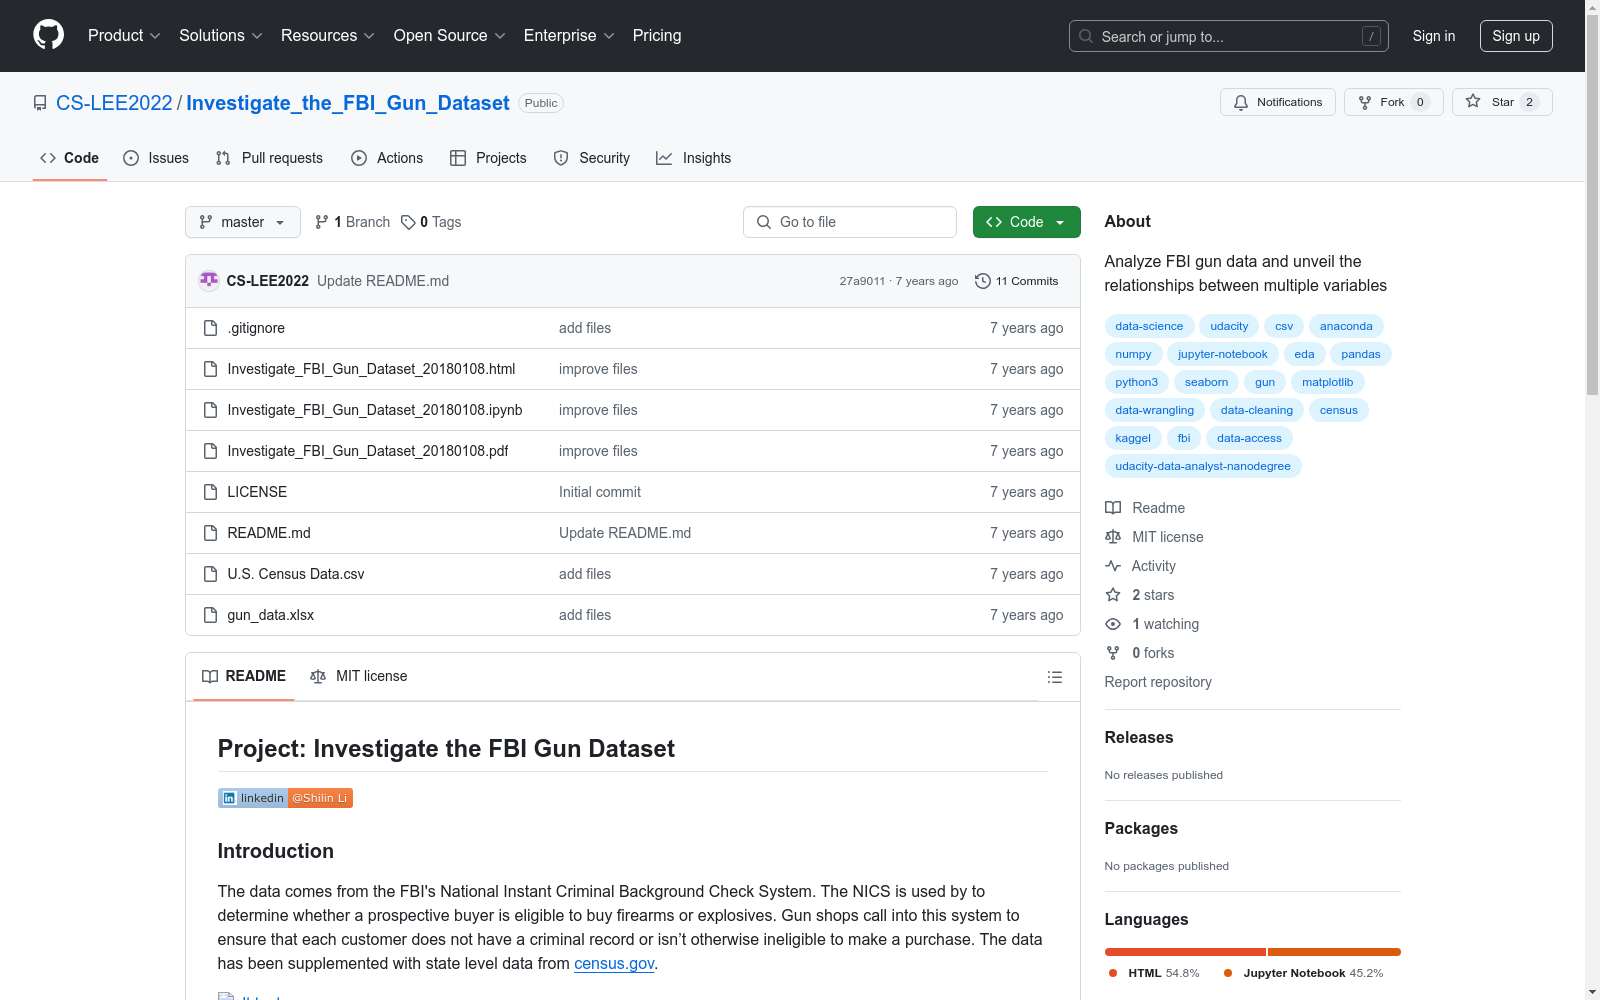Viewport: 1600px width, 1000px height.
Task: Click the Sign up button
Action: coord(1516,36)
